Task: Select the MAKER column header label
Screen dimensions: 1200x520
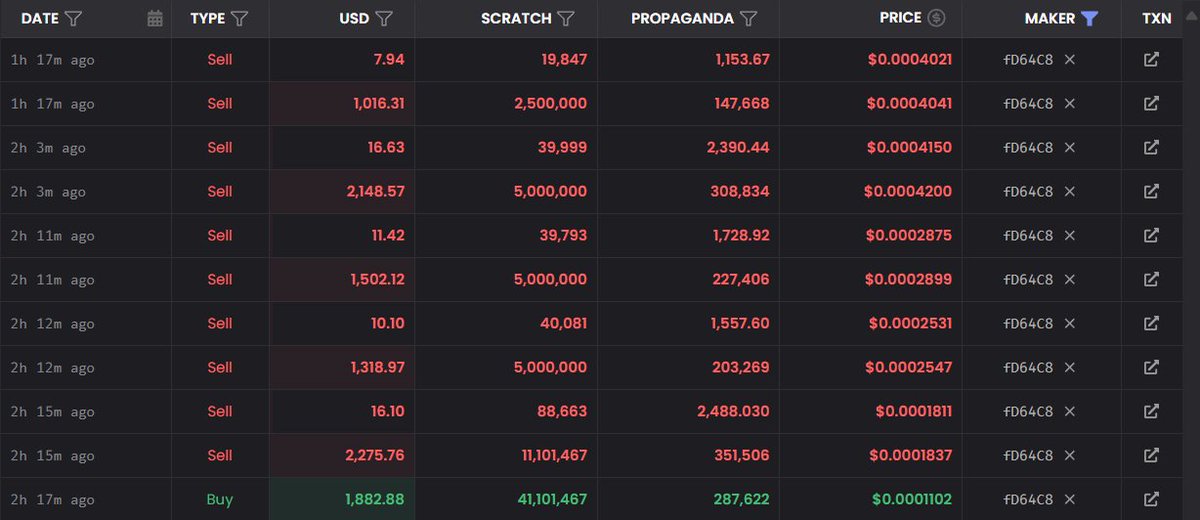Action: click(1050, 18)
